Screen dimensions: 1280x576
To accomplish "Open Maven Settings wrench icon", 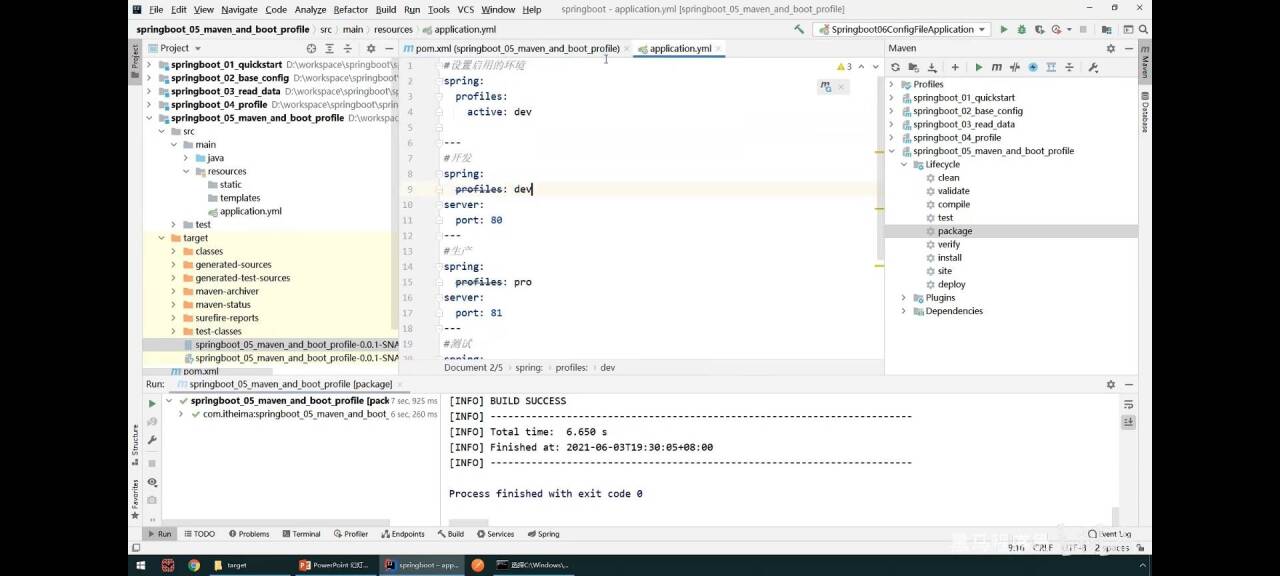I will point(1093,67).
